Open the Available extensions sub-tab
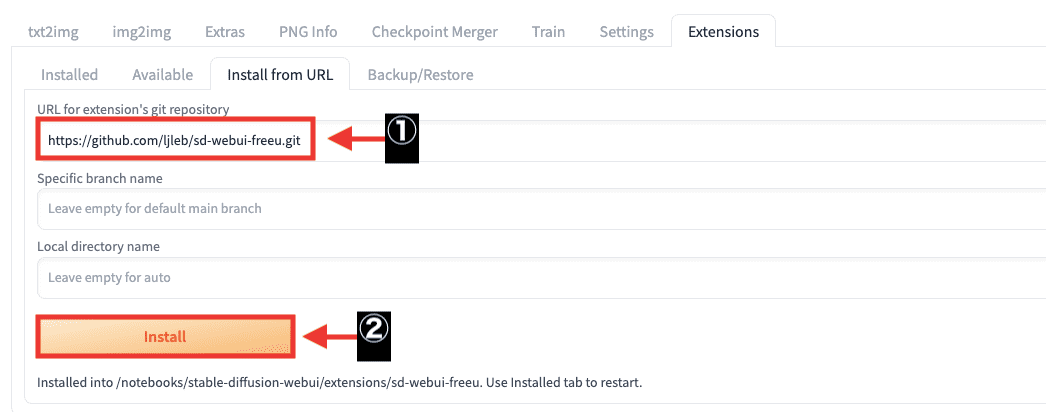The width and height of the screenshot is (1046, 412). 162,74
